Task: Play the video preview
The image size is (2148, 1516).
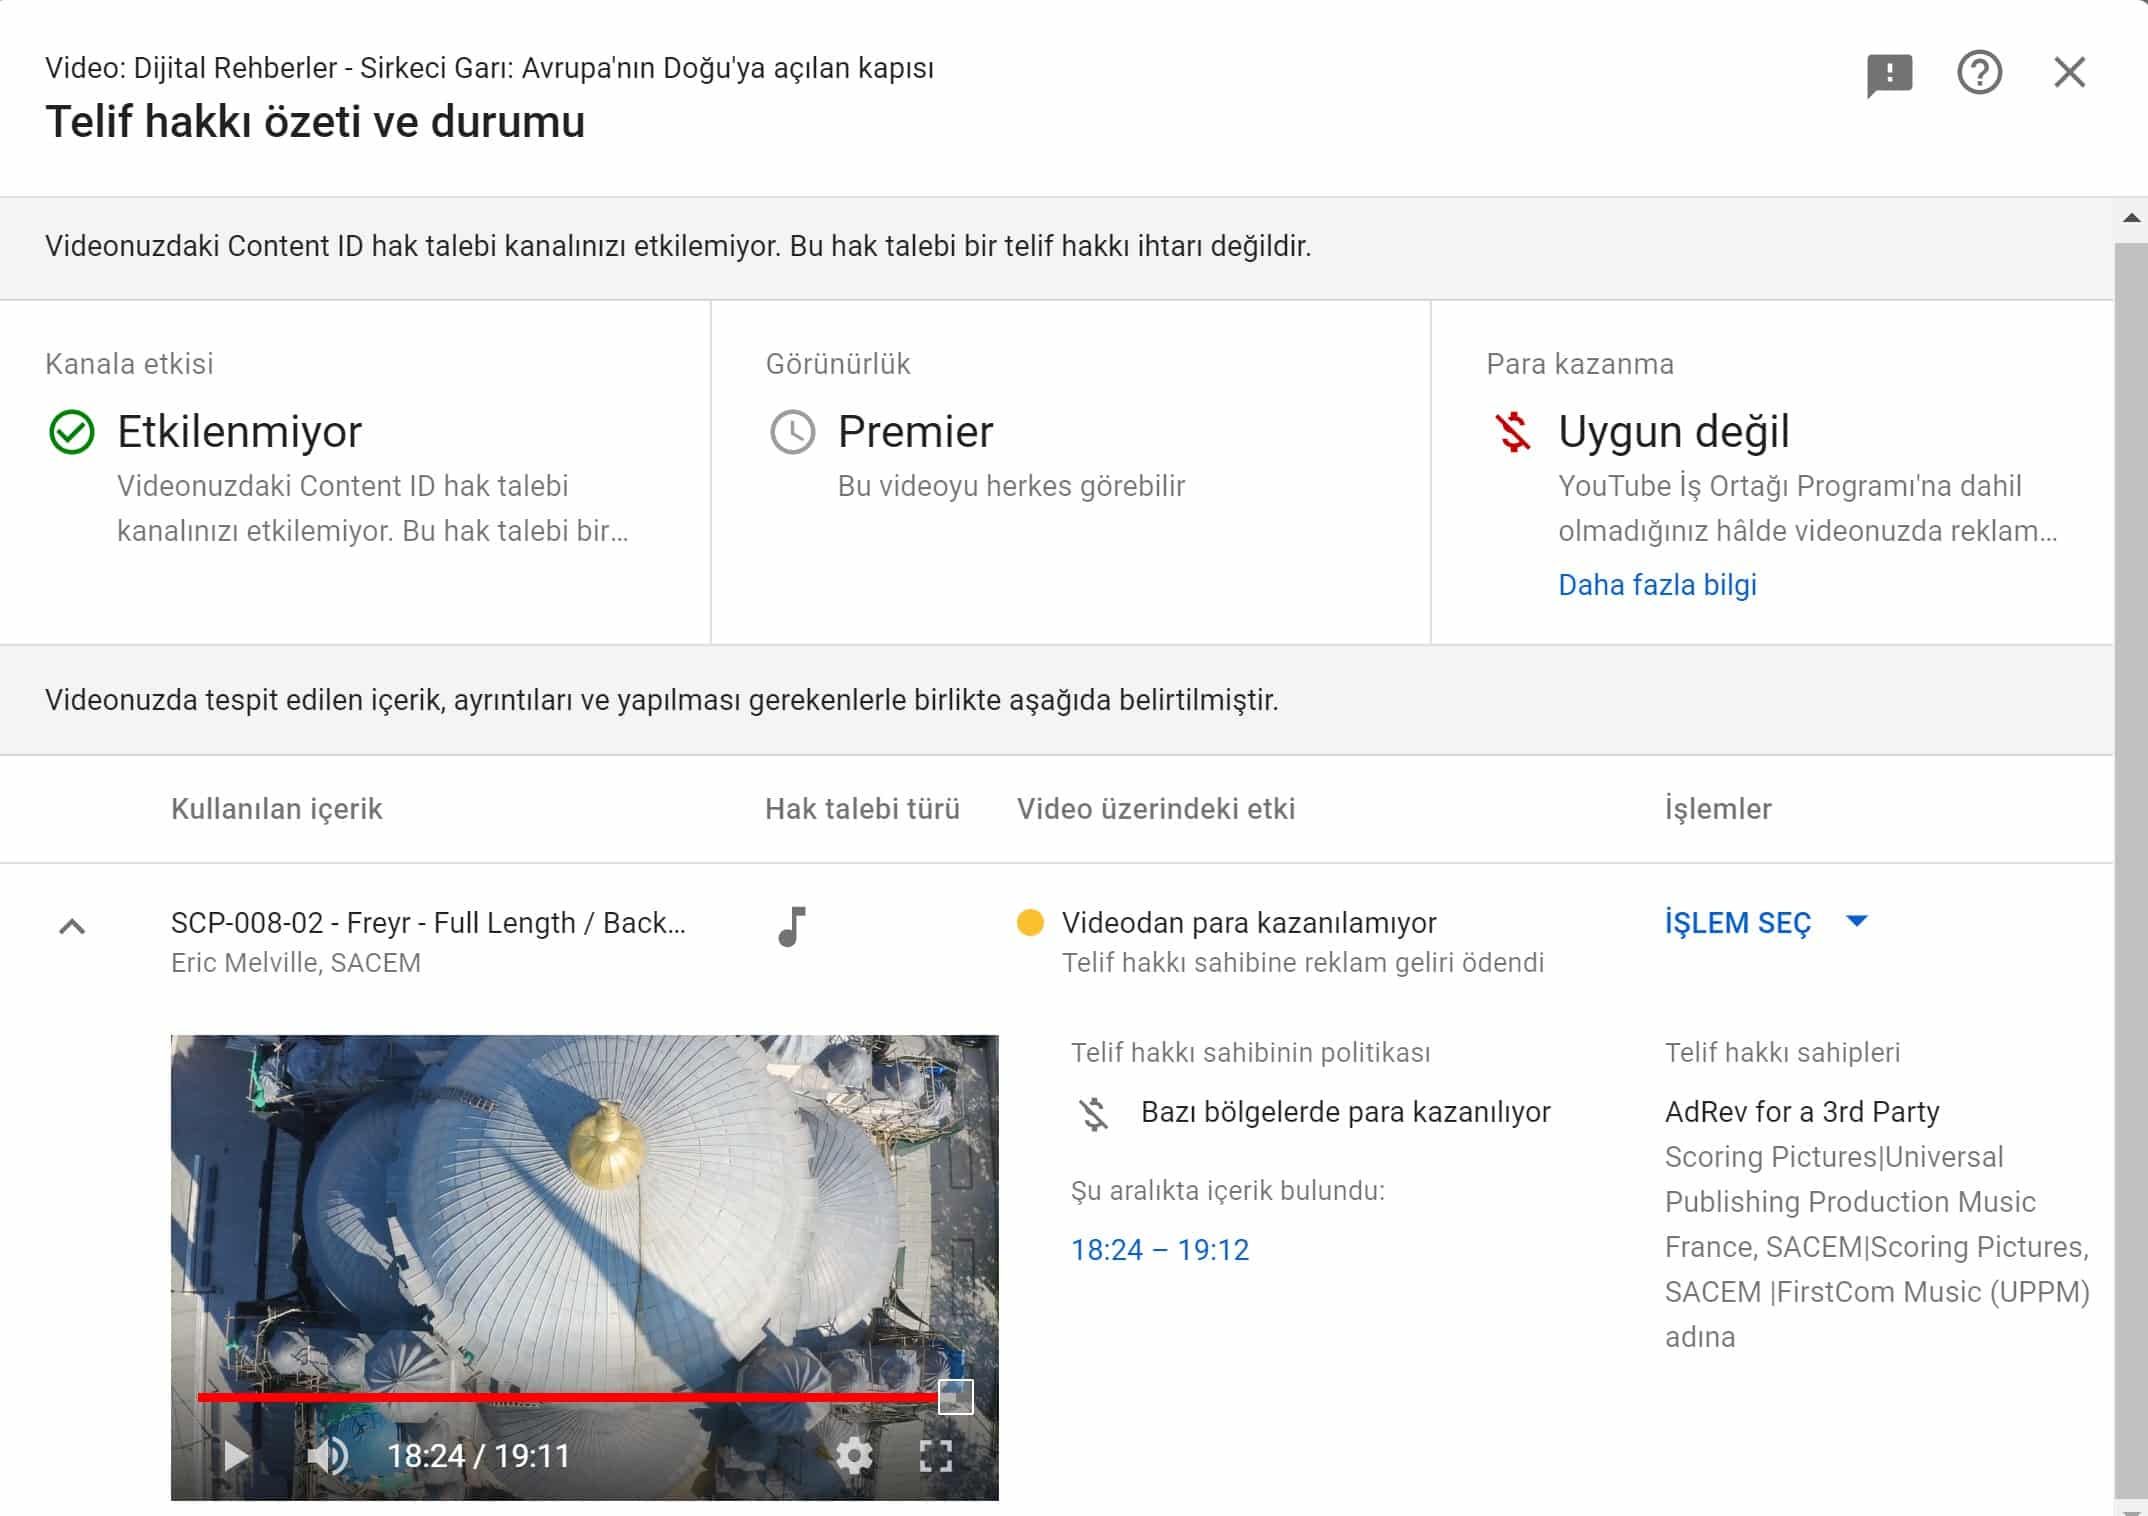Action: (x=236, y=1455)
